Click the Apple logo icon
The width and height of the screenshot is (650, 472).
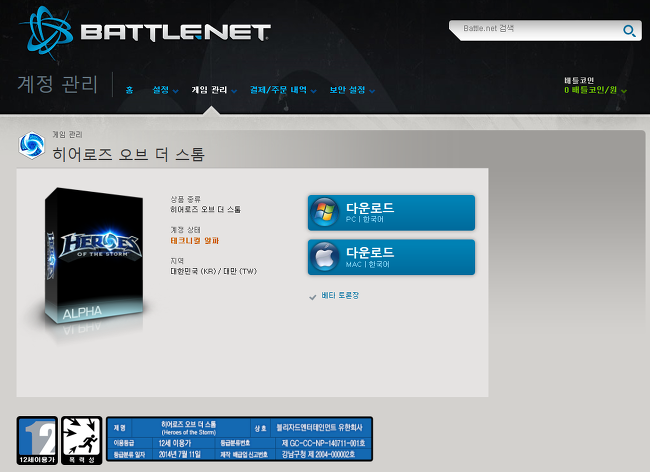(x=325, y=257)
